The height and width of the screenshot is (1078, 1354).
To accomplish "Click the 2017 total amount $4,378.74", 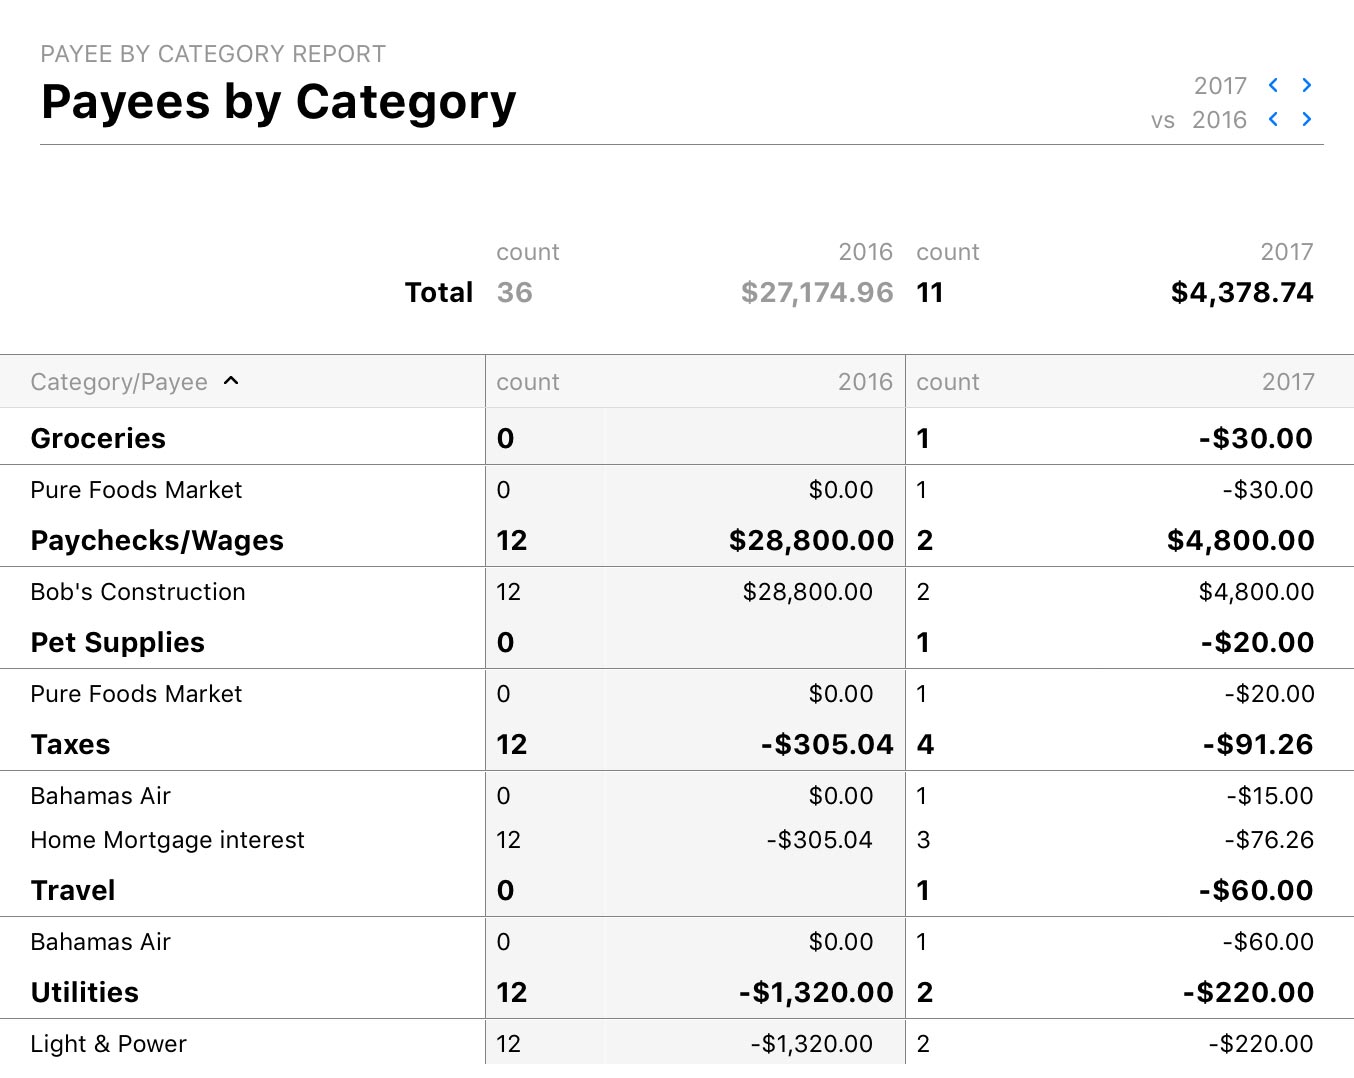I will point(1241,292).
